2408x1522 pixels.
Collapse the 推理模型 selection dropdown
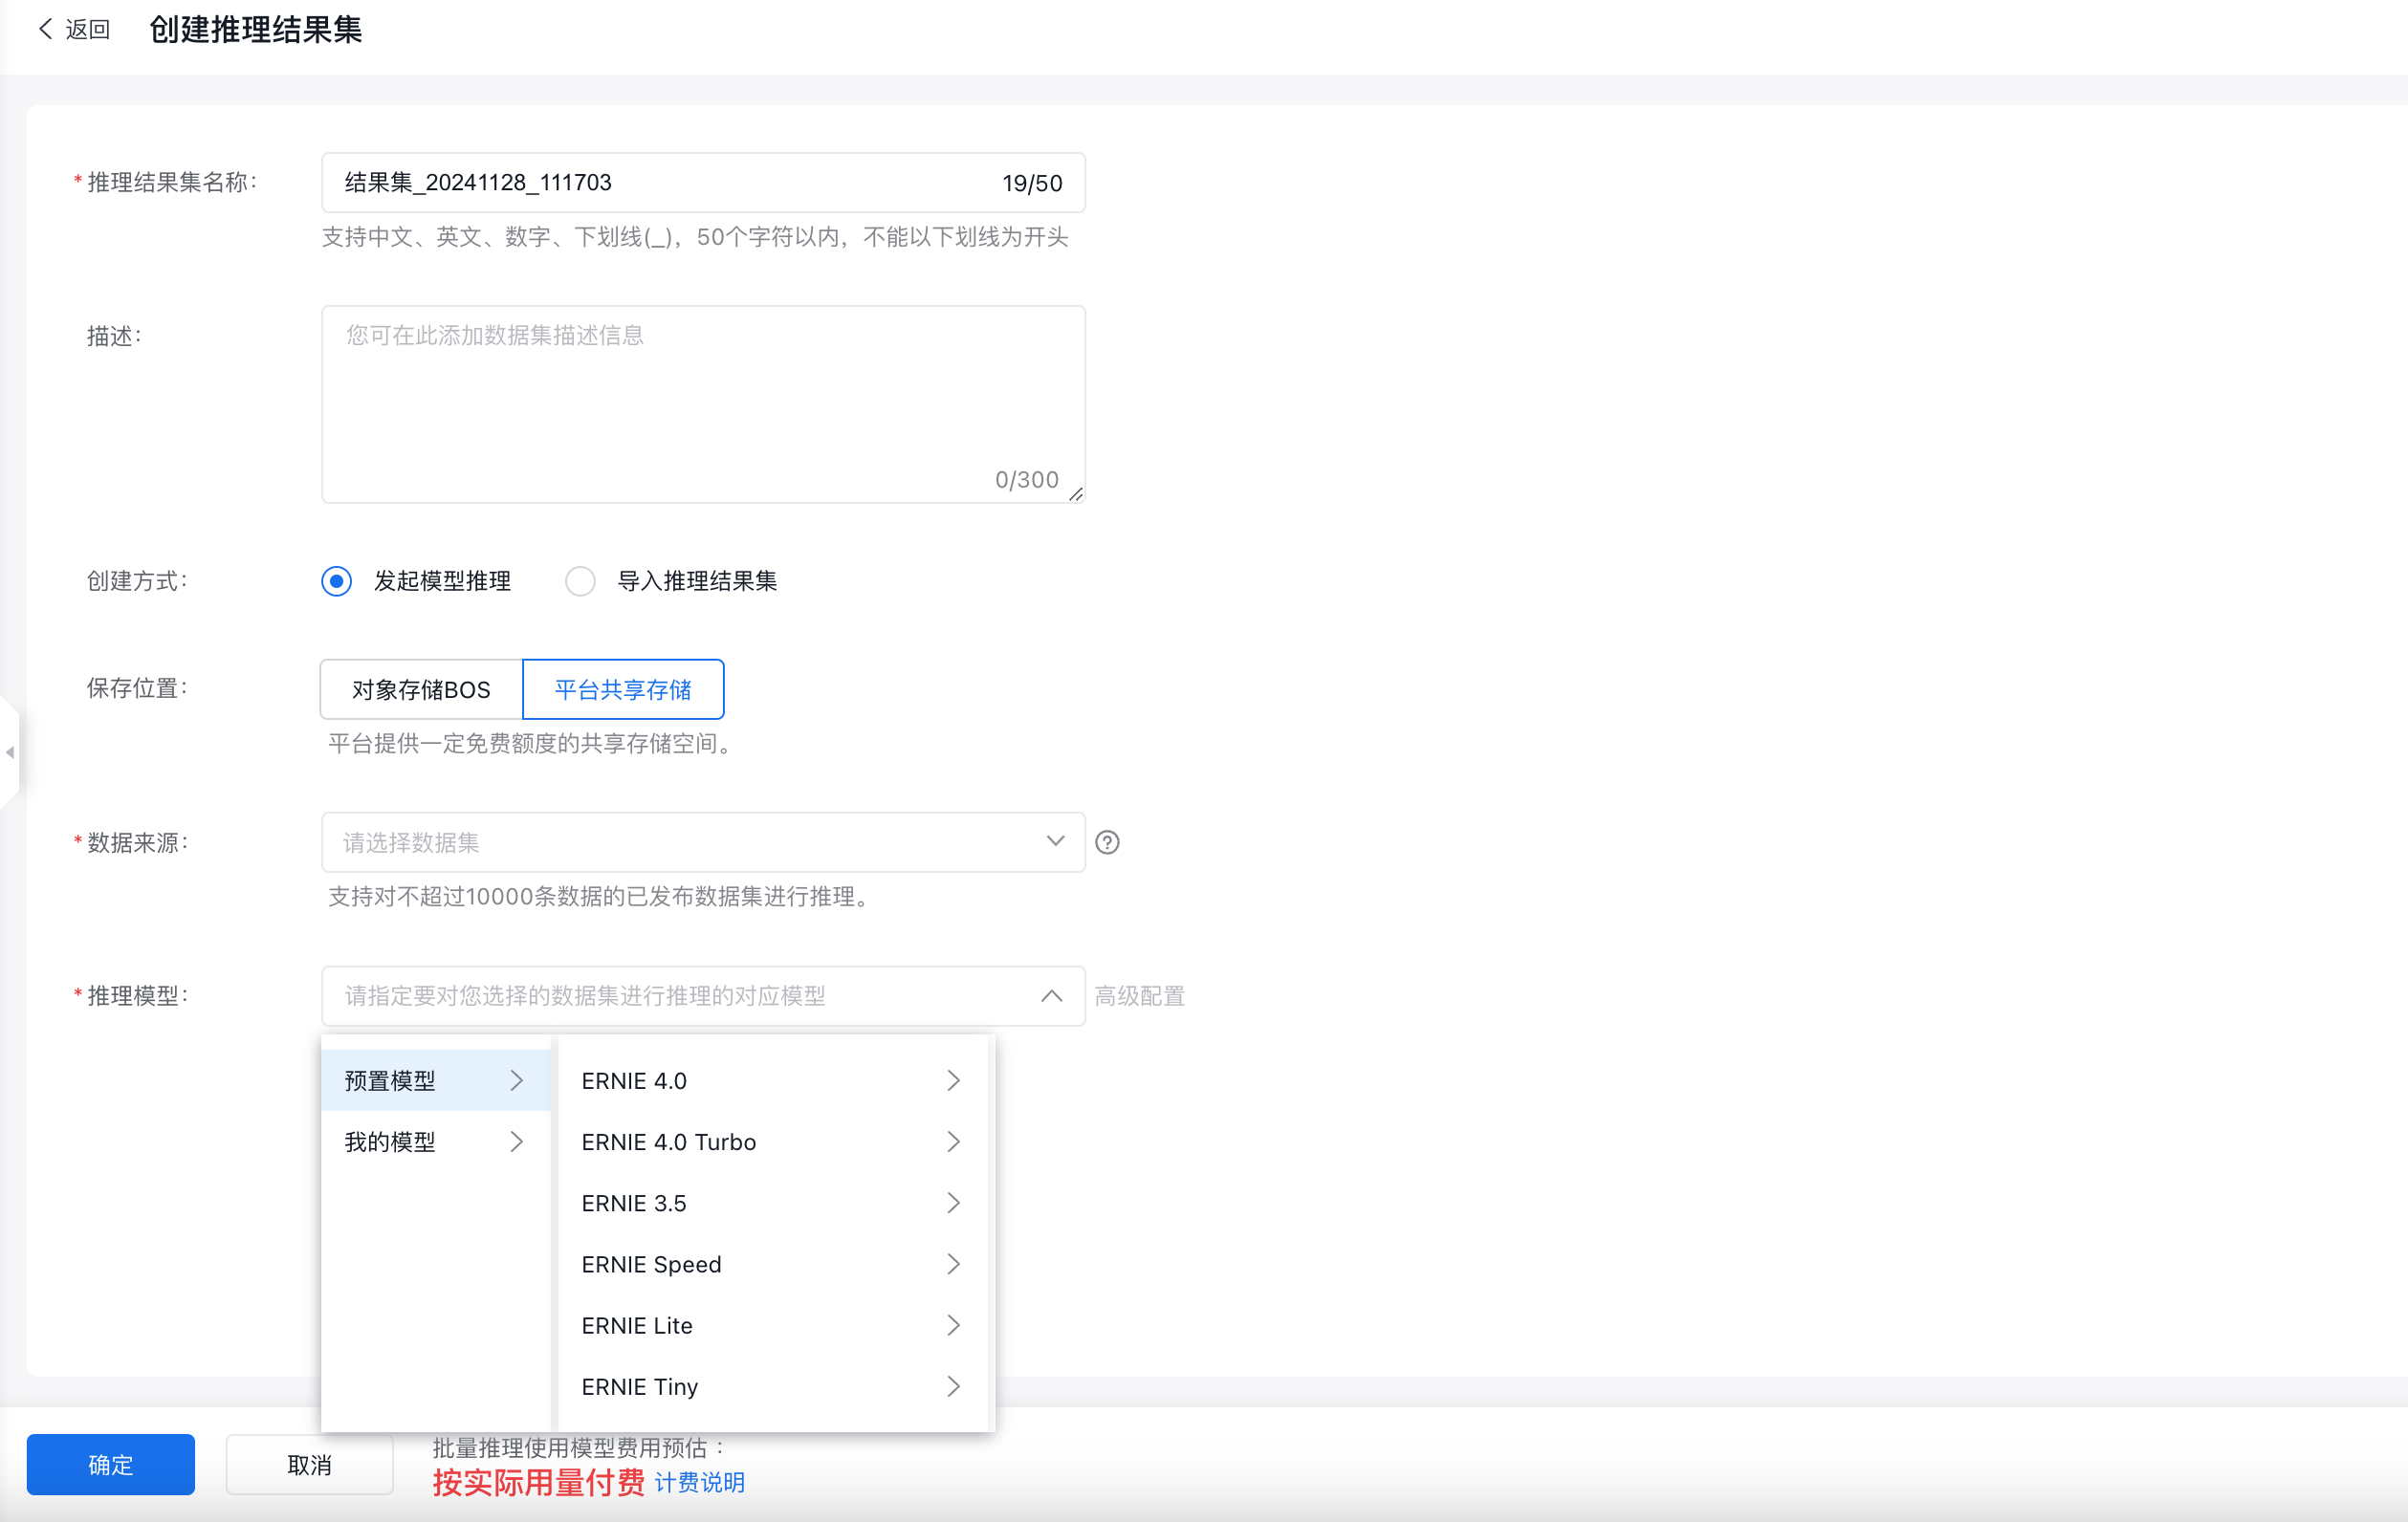pyautogui.click(x=1051, y=996)
